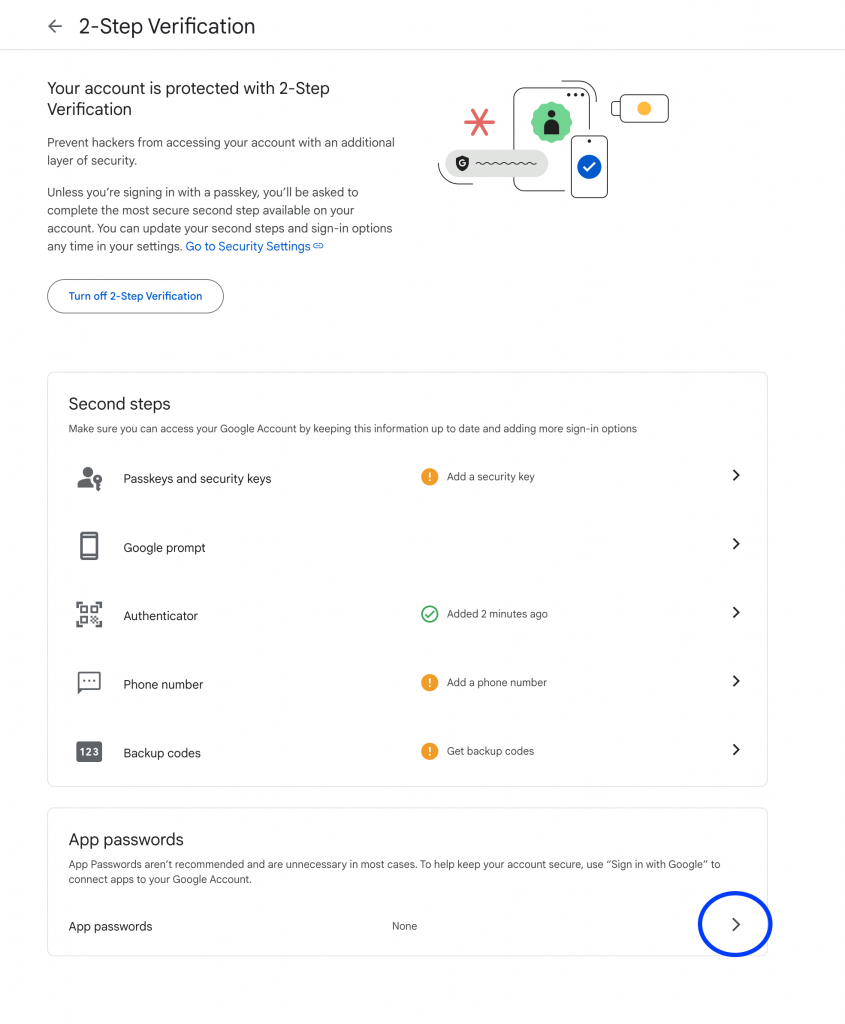This screenshot has width=845, height=1024.
Task: Click orange warning icon beside Add a security key
Action: (430, 477)
